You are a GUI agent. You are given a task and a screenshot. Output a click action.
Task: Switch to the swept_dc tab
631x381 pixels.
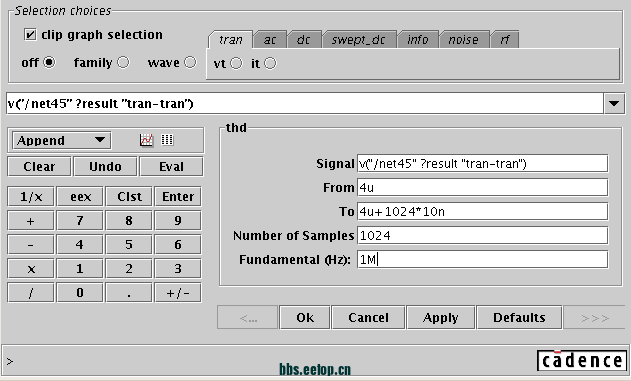(x=359, y=39)
